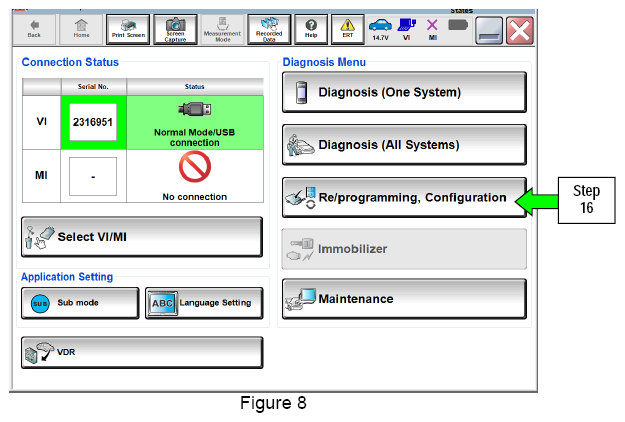Open Diagnosis (All Systems)
The image size is (625, 422).
pyautogui.click(x=404, y=145)
